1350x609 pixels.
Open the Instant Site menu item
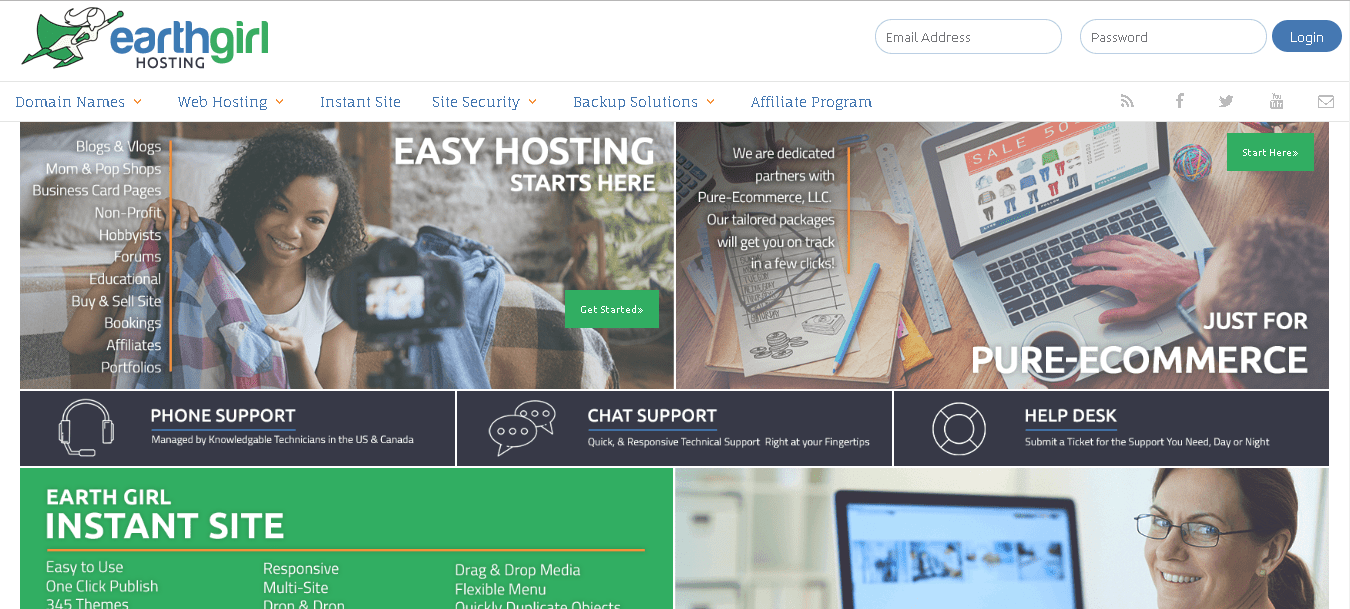[x=360, y=102]
